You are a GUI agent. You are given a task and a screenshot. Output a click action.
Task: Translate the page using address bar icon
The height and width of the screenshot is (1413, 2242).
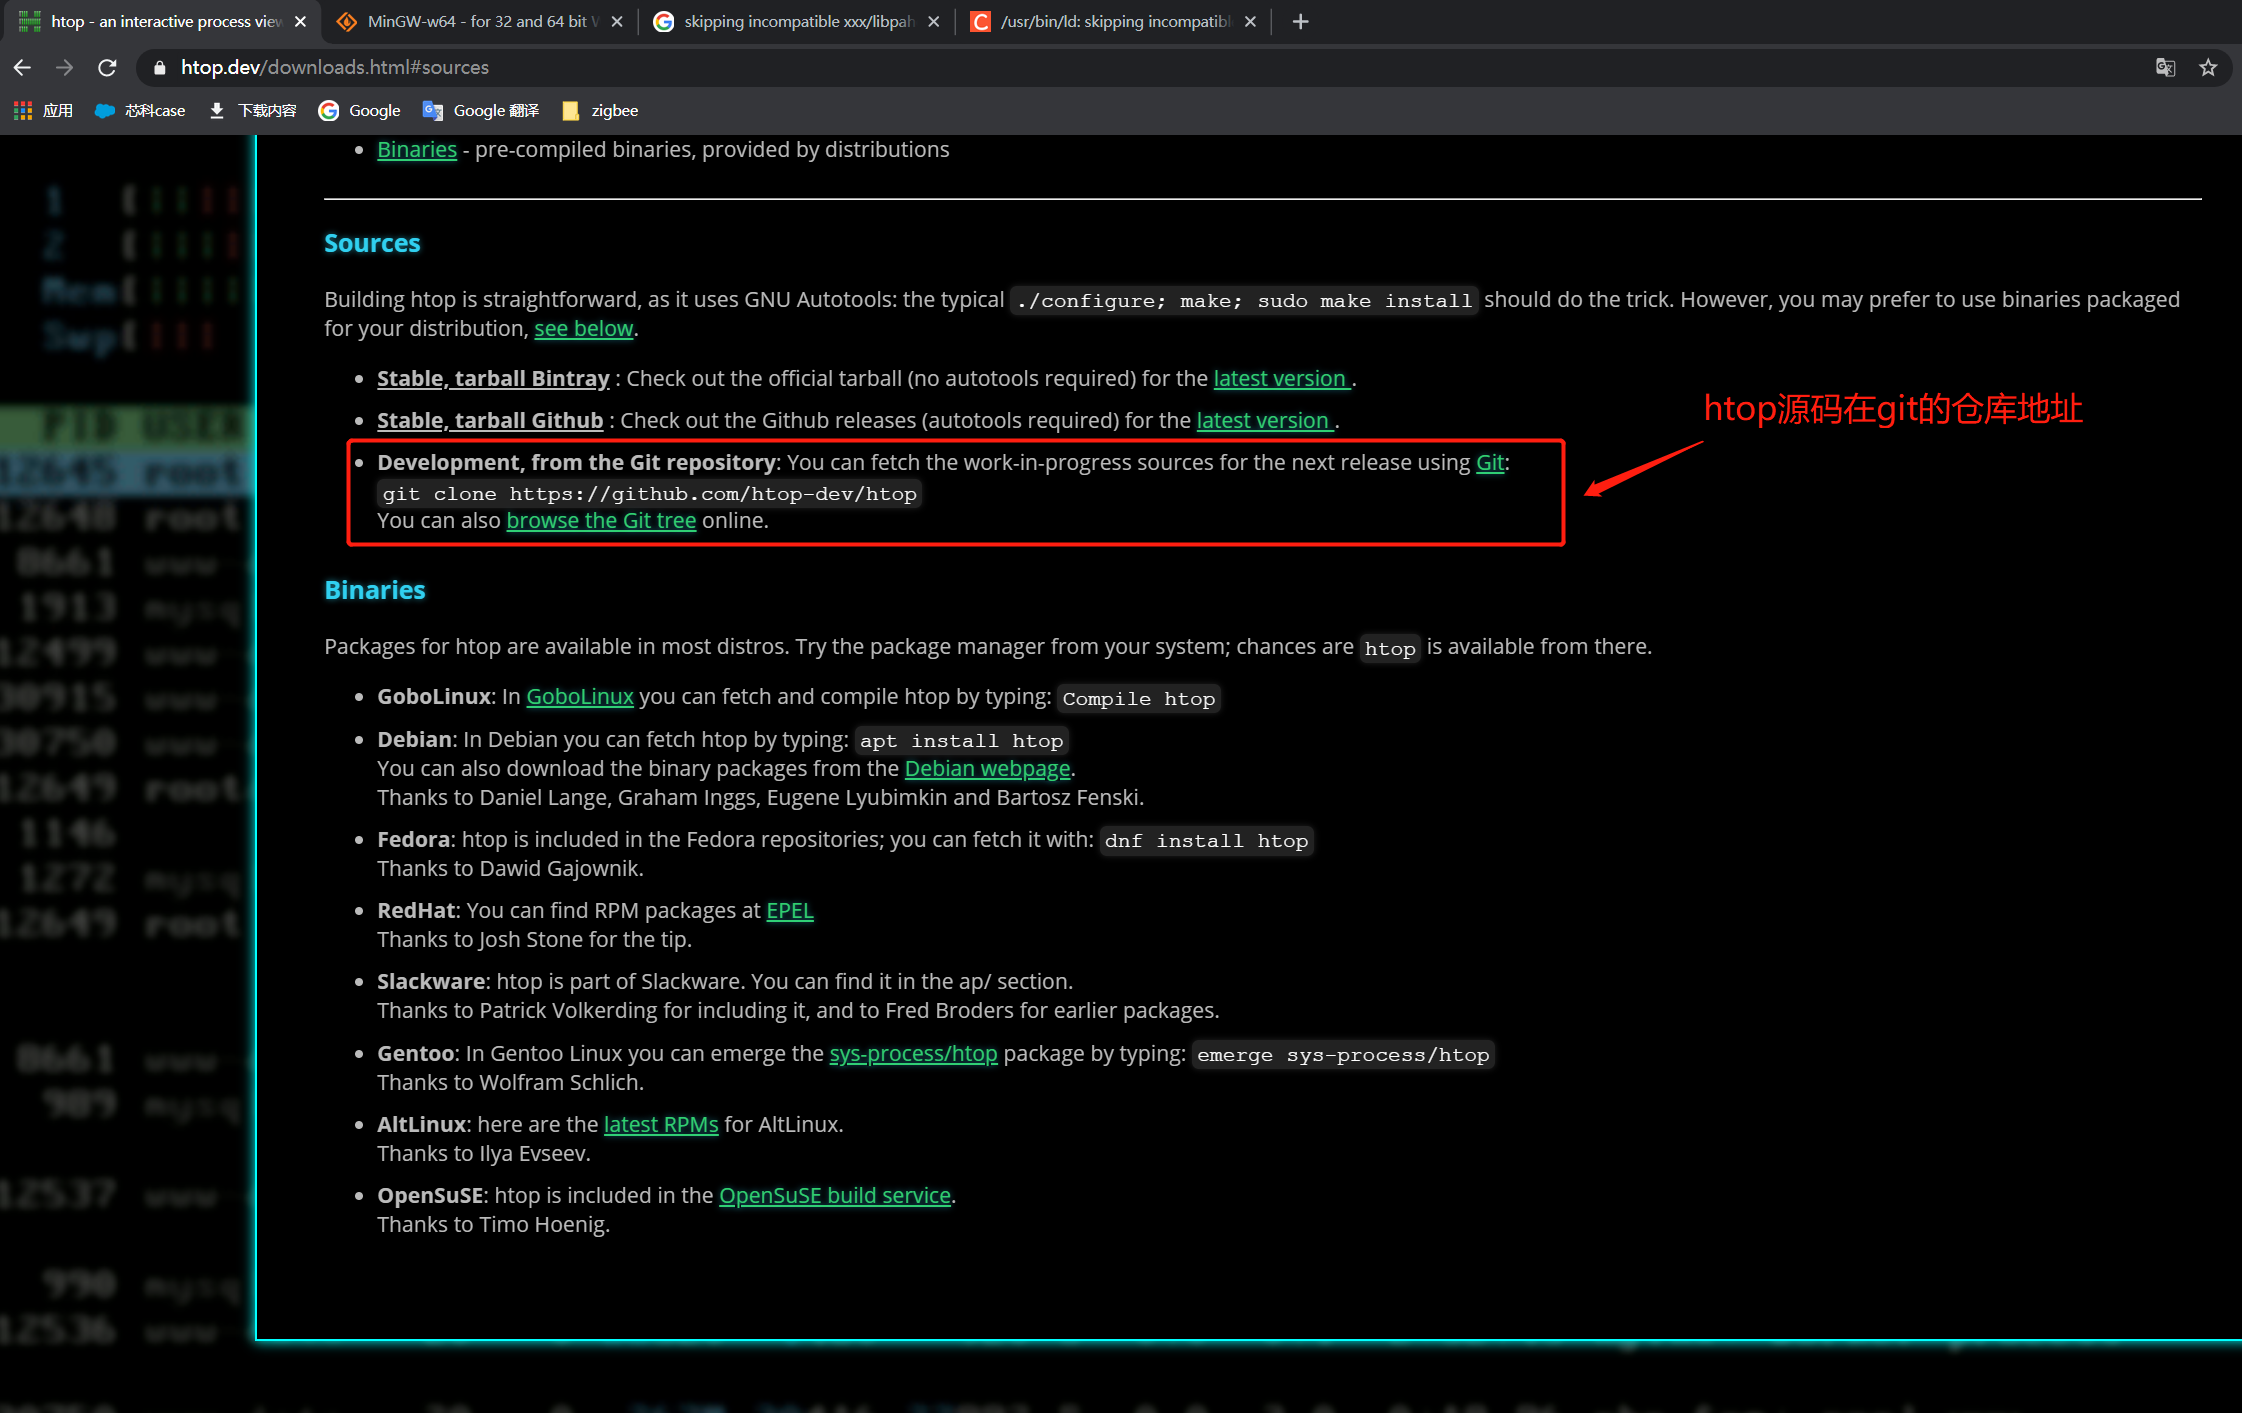2165,67
